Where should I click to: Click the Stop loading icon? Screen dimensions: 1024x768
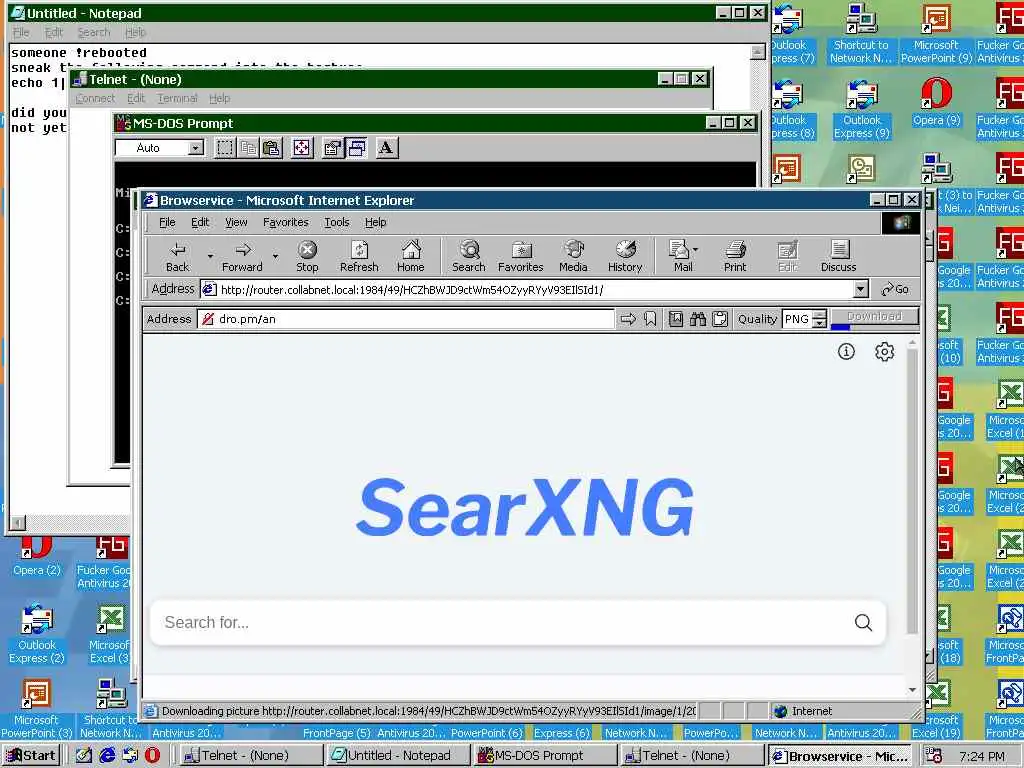click(x=307, y=257)
